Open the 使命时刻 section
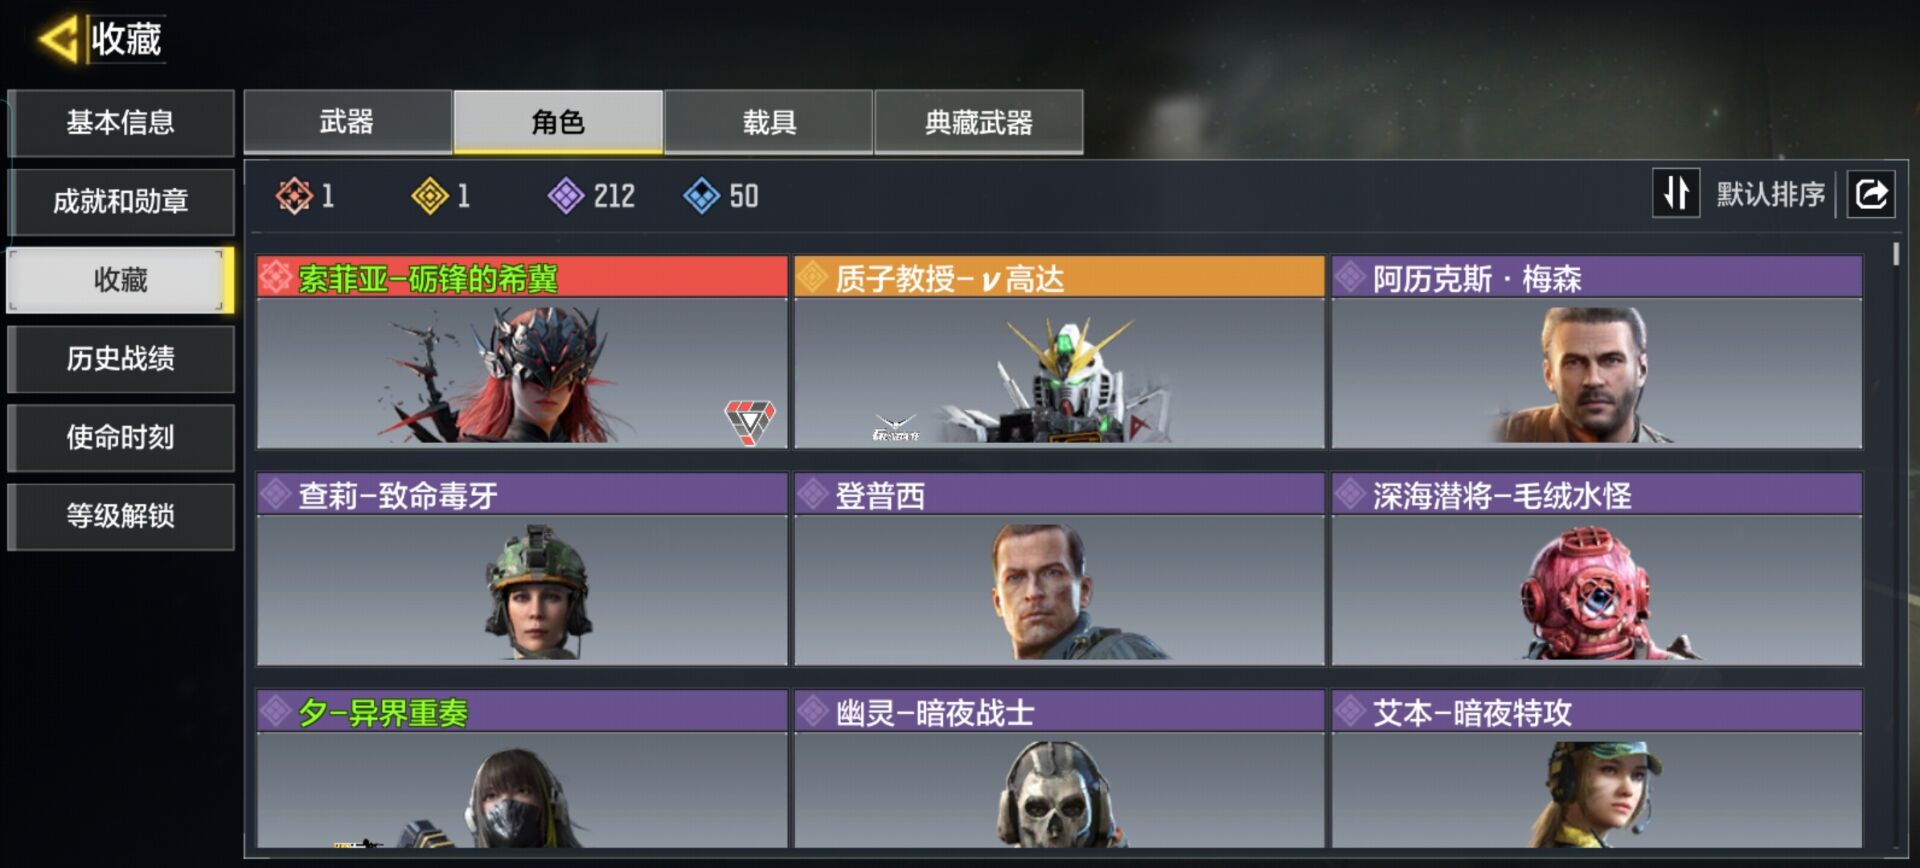Viewport: 1920px width, 868px height. (121, 437)
